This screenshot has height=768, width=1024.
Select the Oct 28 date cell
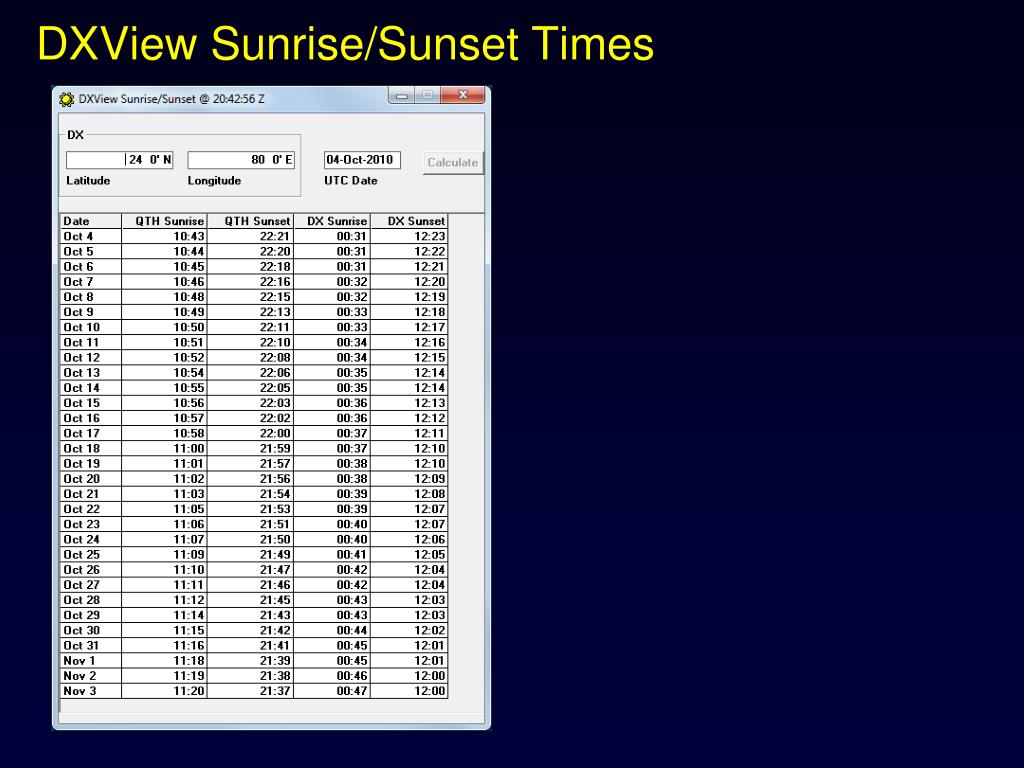pos(91,600)
